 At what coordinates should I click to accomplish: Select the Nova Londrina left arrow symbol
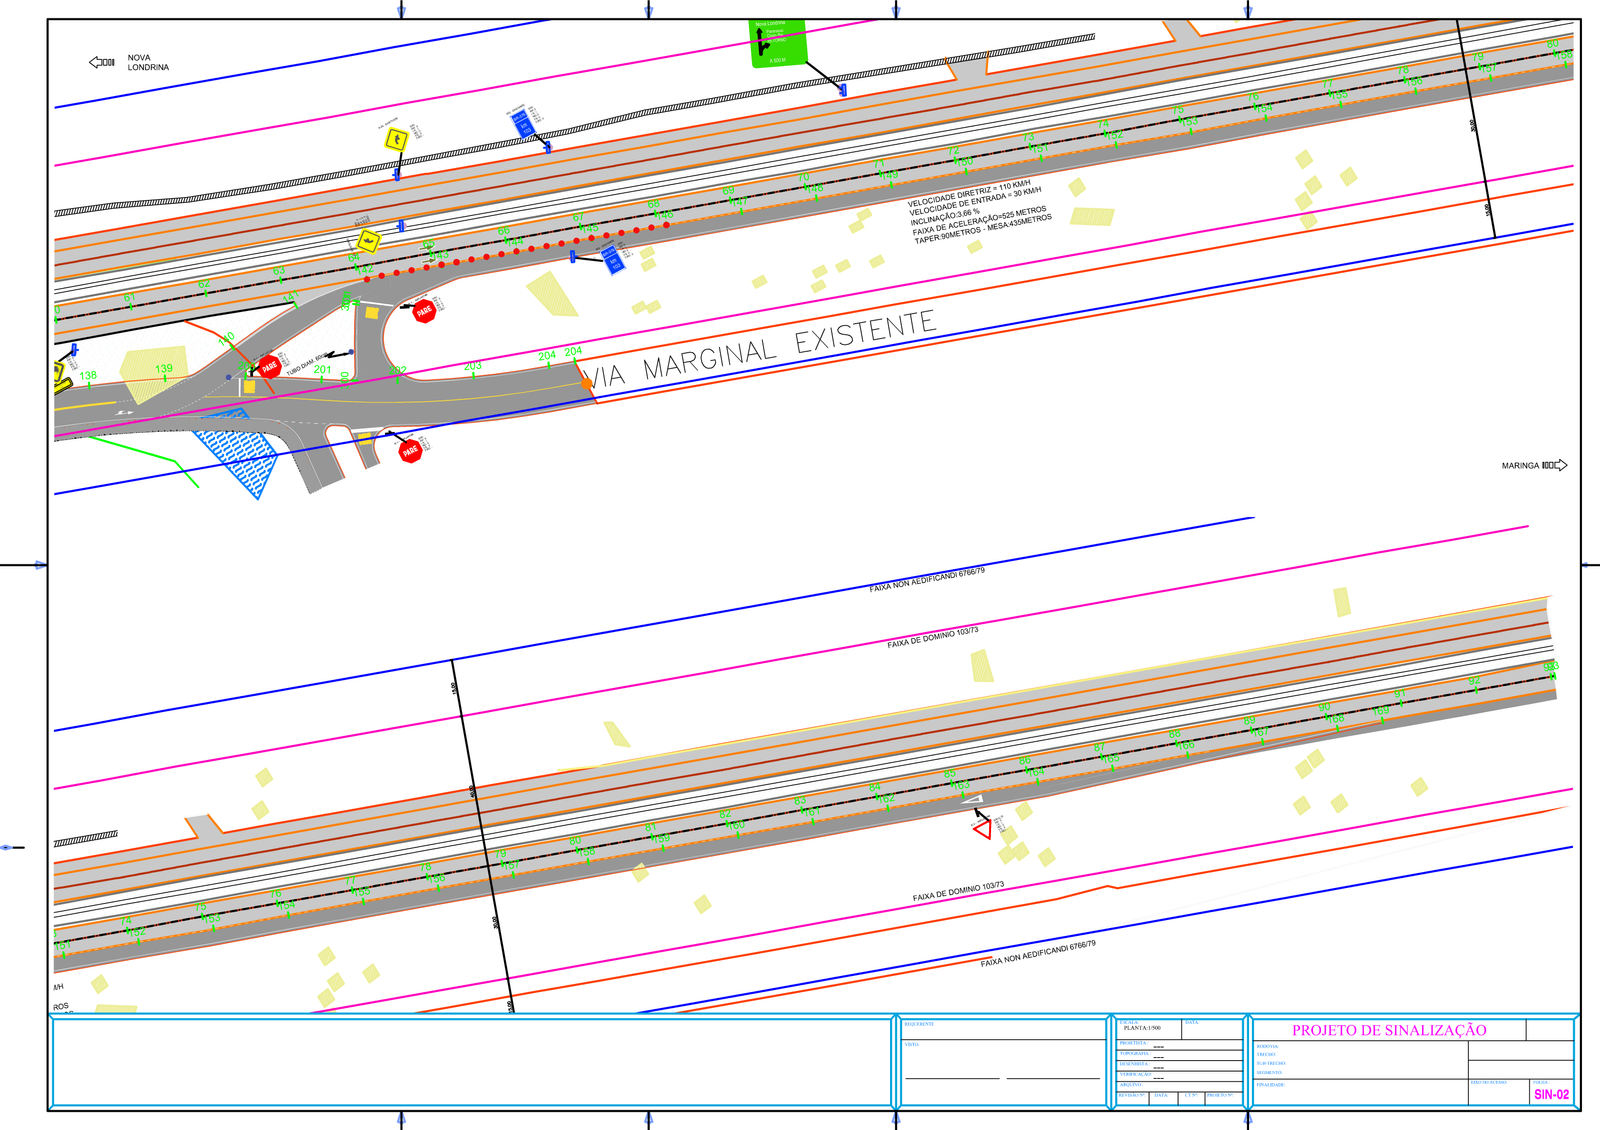coord(102,62)
